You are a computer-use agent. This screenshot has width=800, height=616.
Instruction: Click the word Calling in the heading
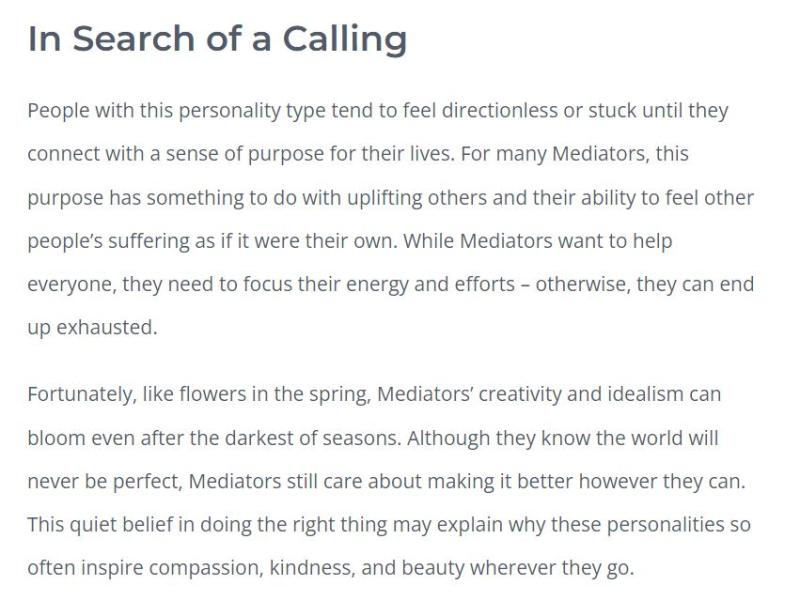pos(345,40)
